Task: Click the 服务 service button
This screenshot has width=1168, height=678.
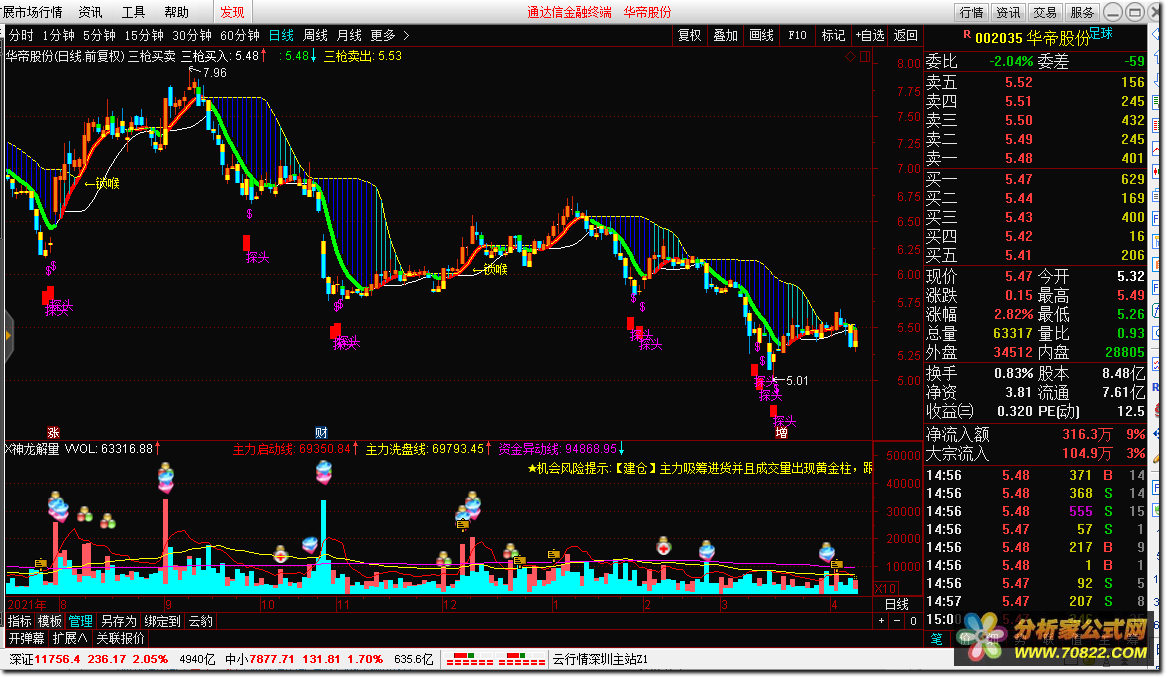Action: (1081, 12)
